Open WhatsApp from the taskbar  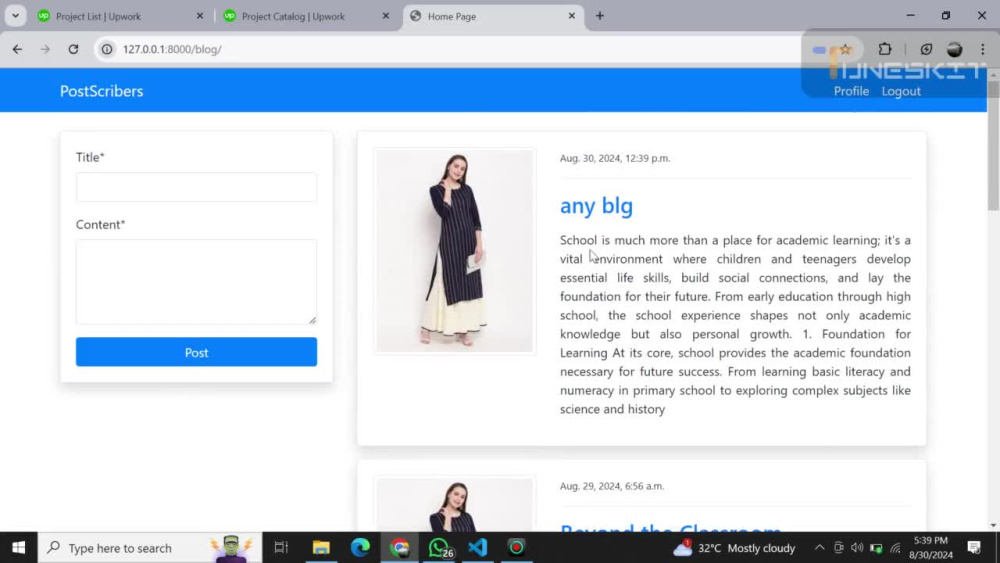pyautogui.click(x=439, y=548)
